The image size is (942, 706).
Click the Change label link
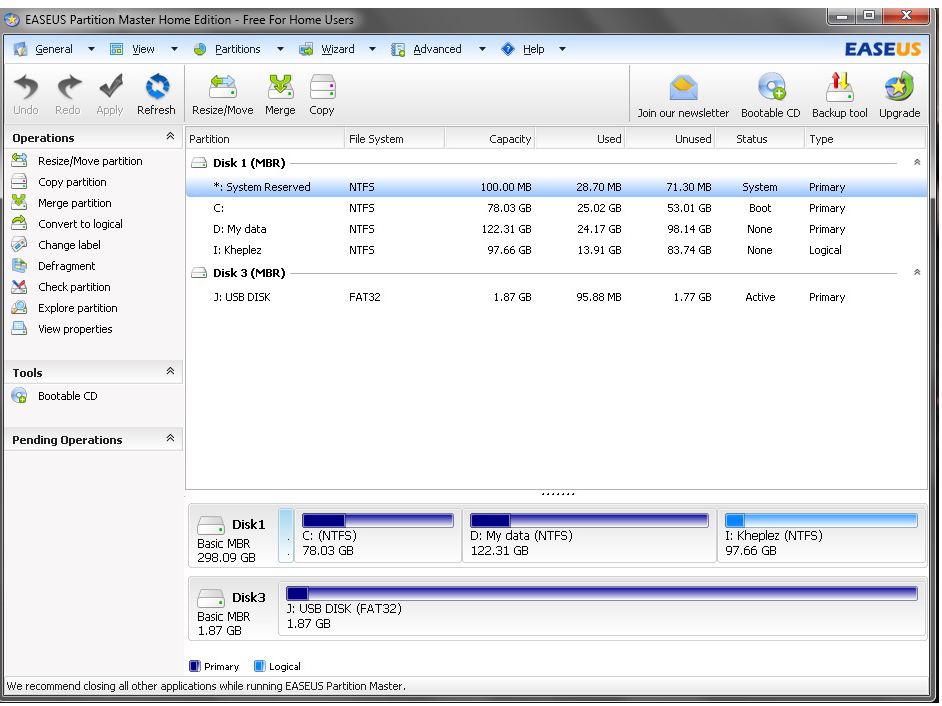point(69,245)
